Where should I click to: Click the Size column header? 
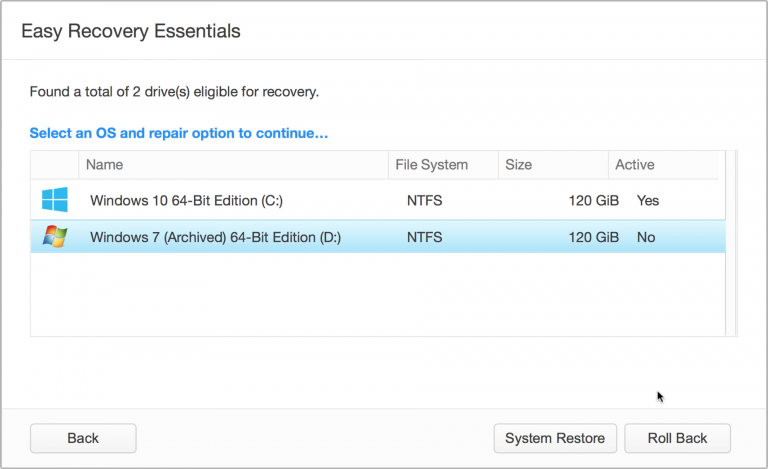coord(518,165)
